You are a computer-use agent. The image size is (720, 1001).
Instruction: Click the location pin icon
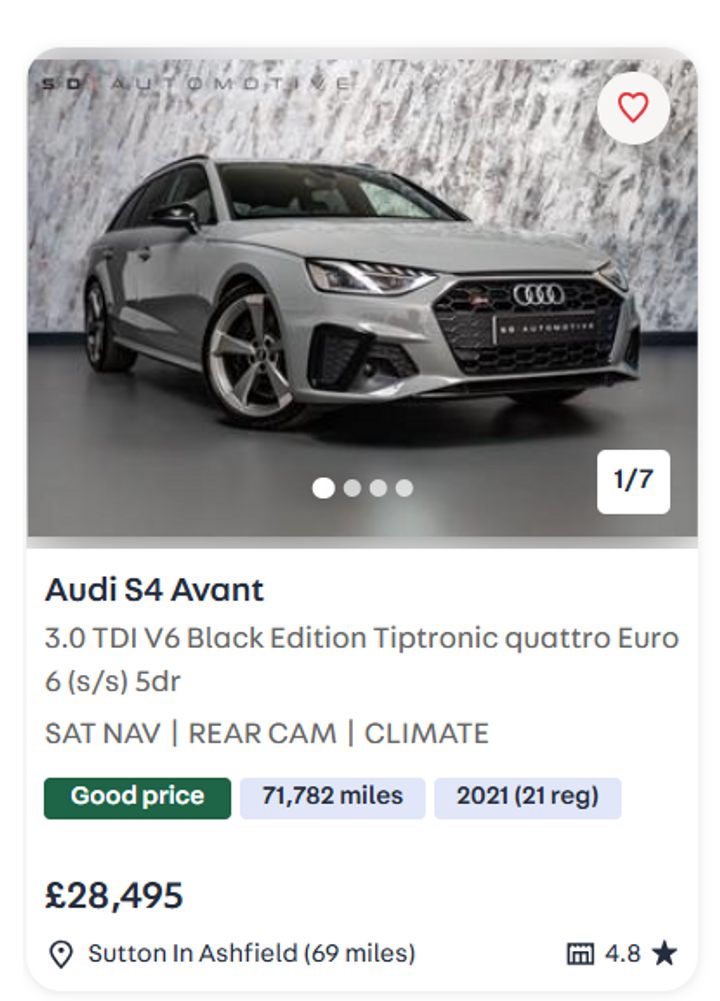pyautogui.click(x=61, y=954)
